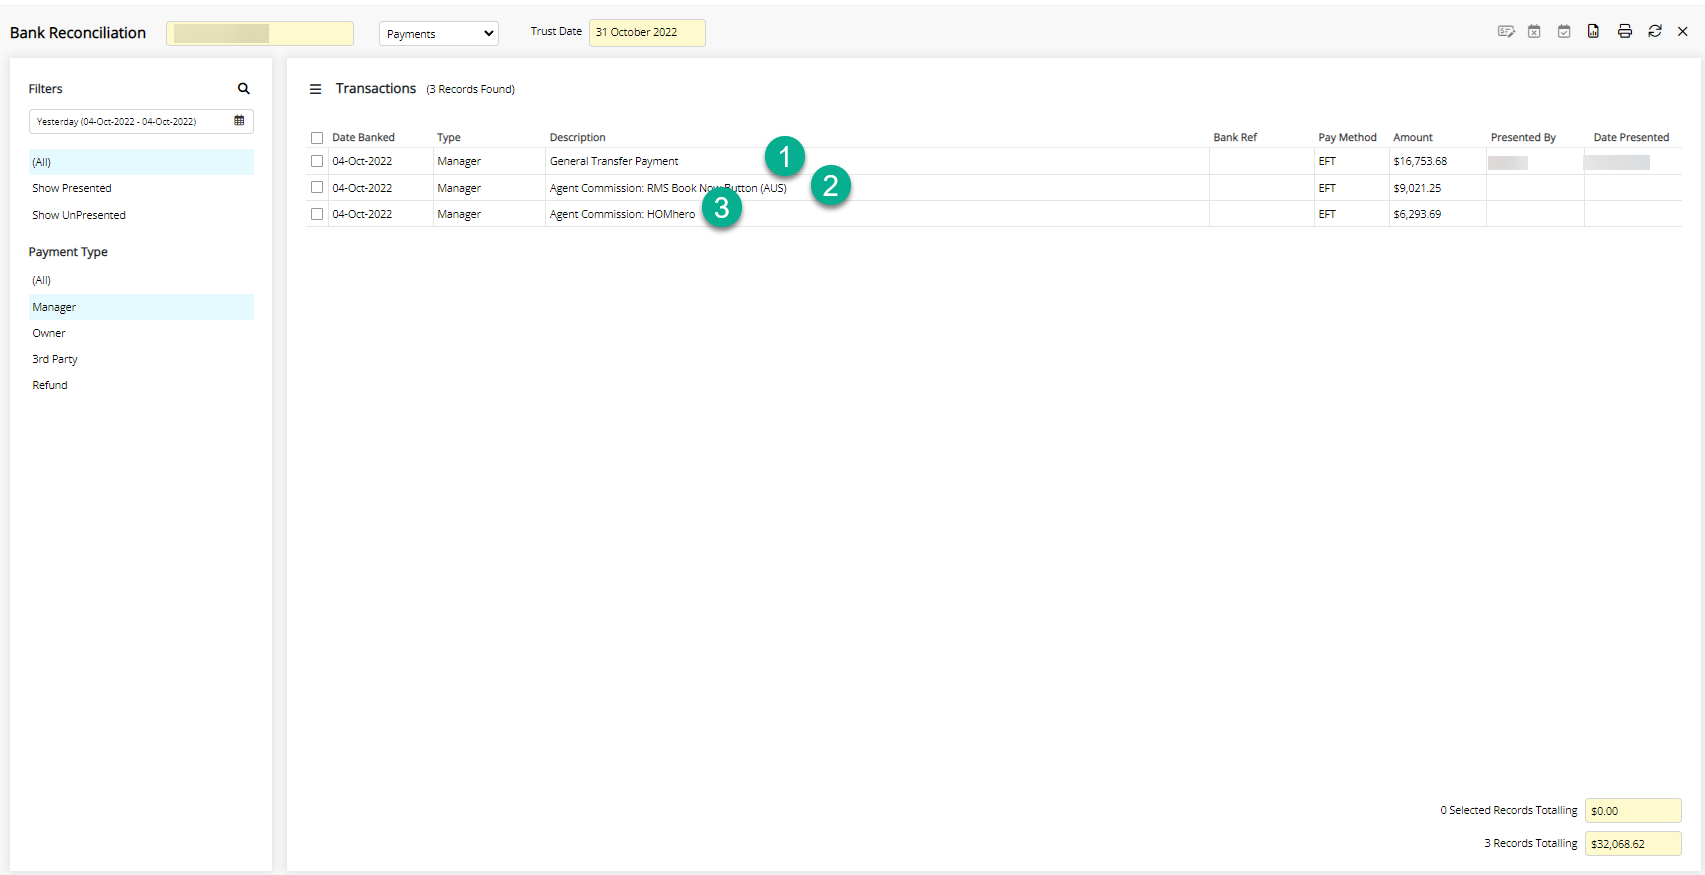Click the printer icon
The image size is (1705, 875).
coord(1624,32)
